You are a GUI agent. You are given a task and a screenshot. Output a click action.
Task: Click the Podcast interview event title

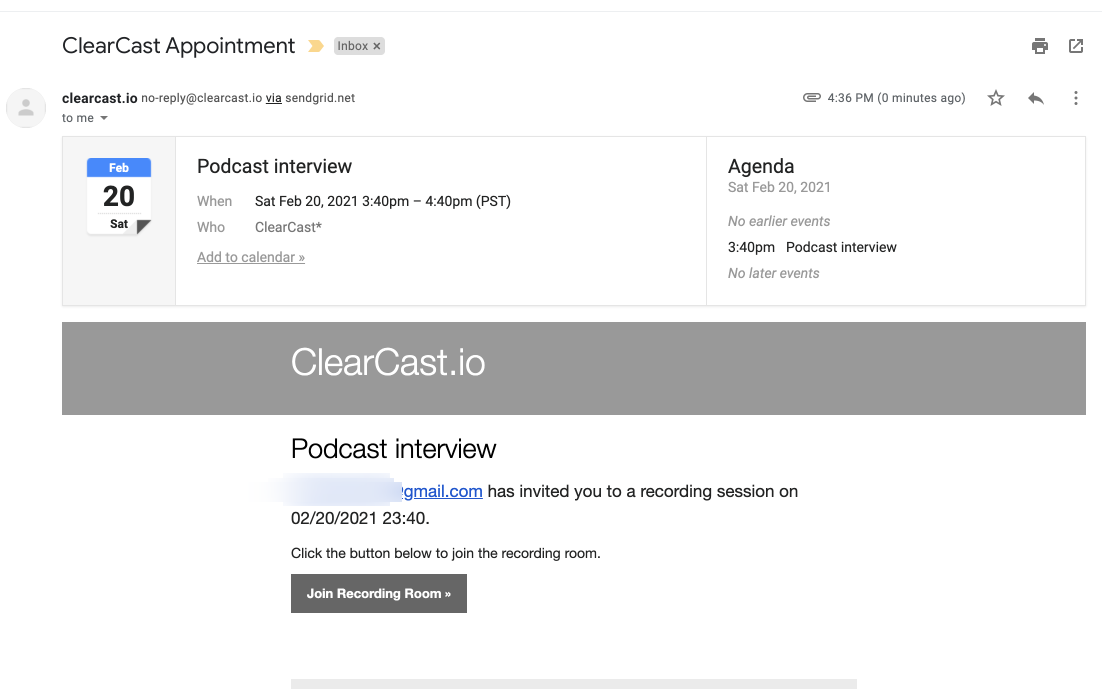point(274,166)
